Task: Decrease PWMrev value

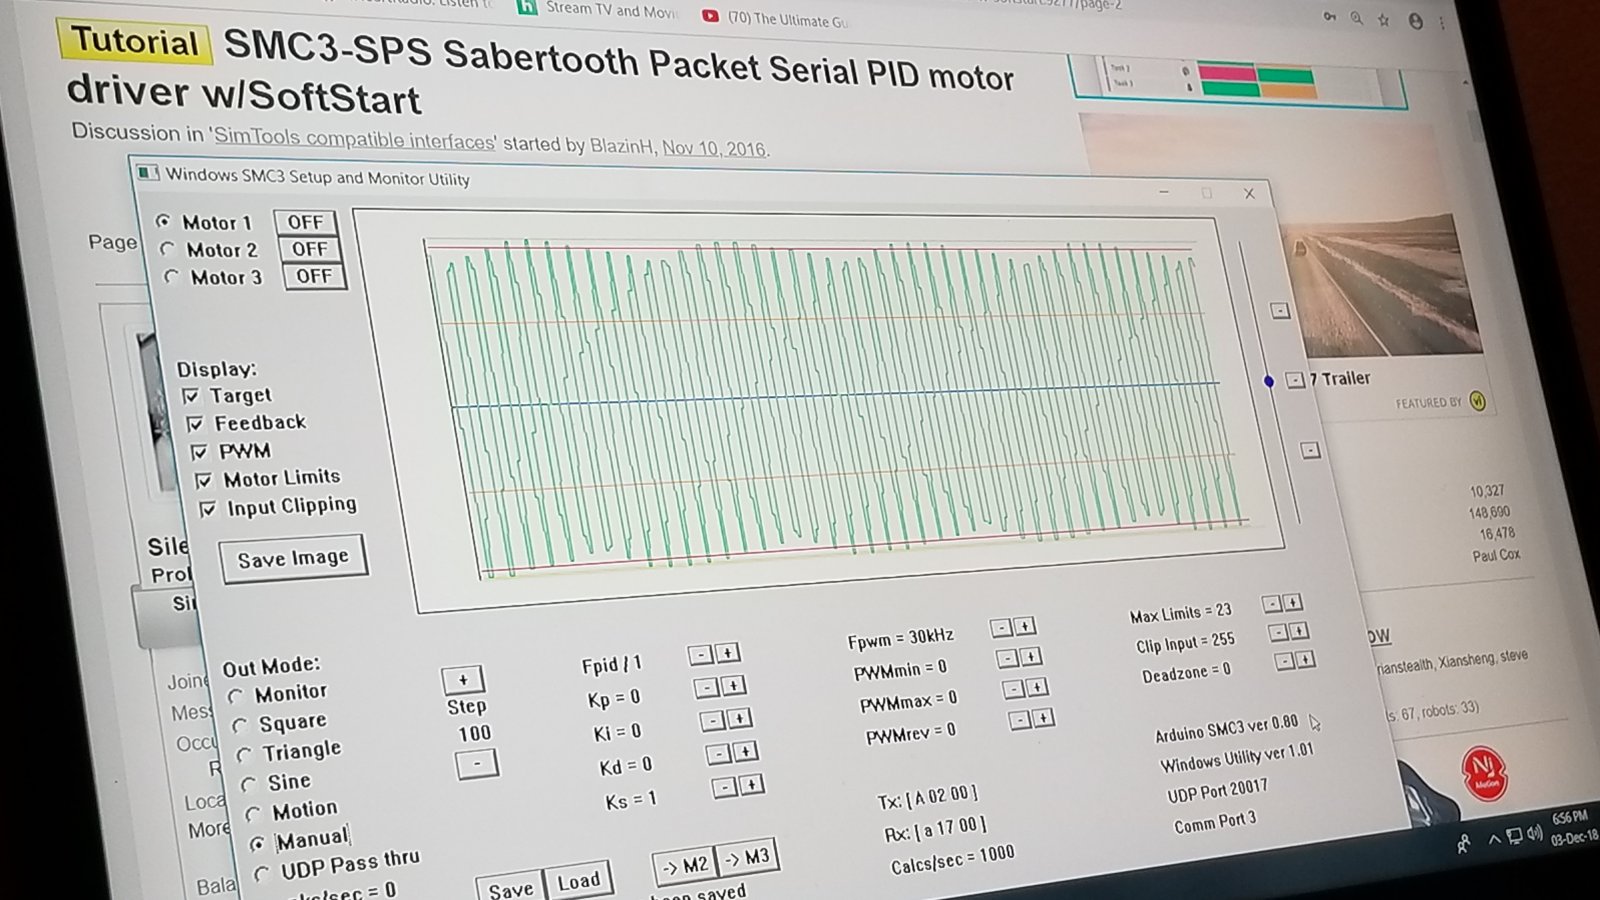Action: pyautogui.click(x=1019, y=720)
